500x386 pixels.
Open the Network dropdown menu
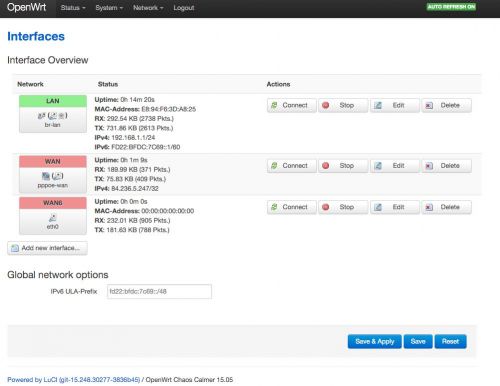(x=148, y=8)
